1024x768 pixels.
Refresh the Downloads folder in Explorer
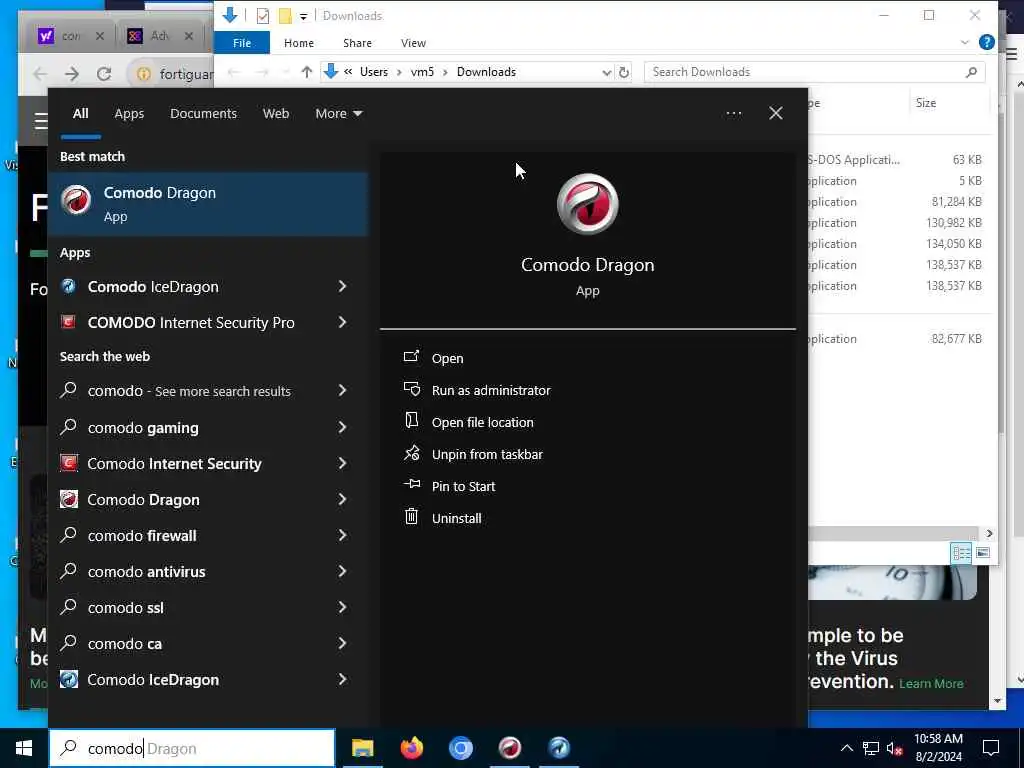[624, 72]
